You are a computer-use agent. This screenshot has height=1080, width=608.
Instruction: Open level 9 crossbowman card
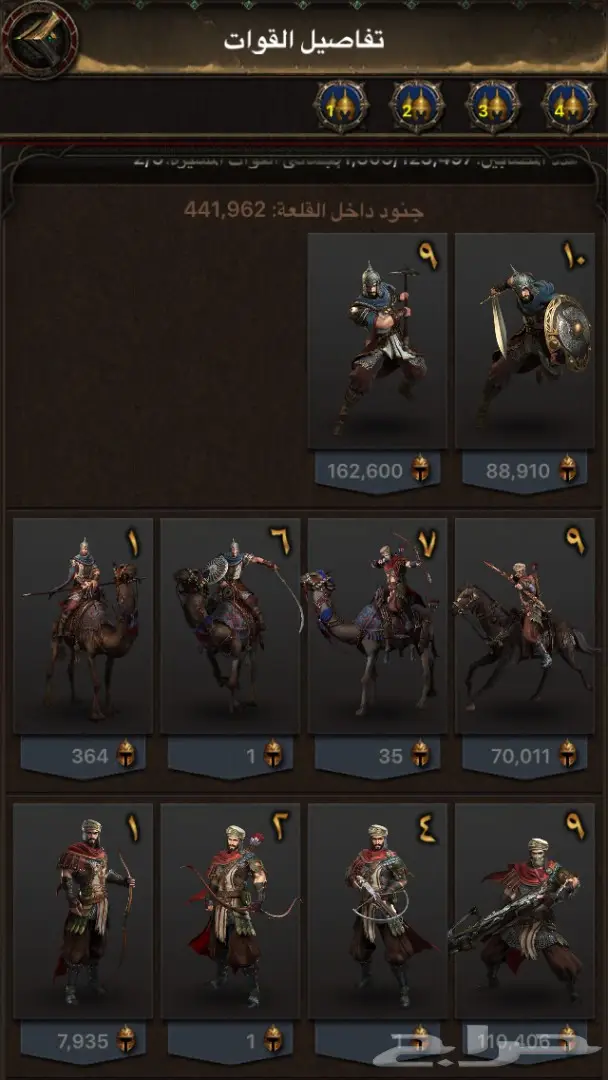[525, 911]
